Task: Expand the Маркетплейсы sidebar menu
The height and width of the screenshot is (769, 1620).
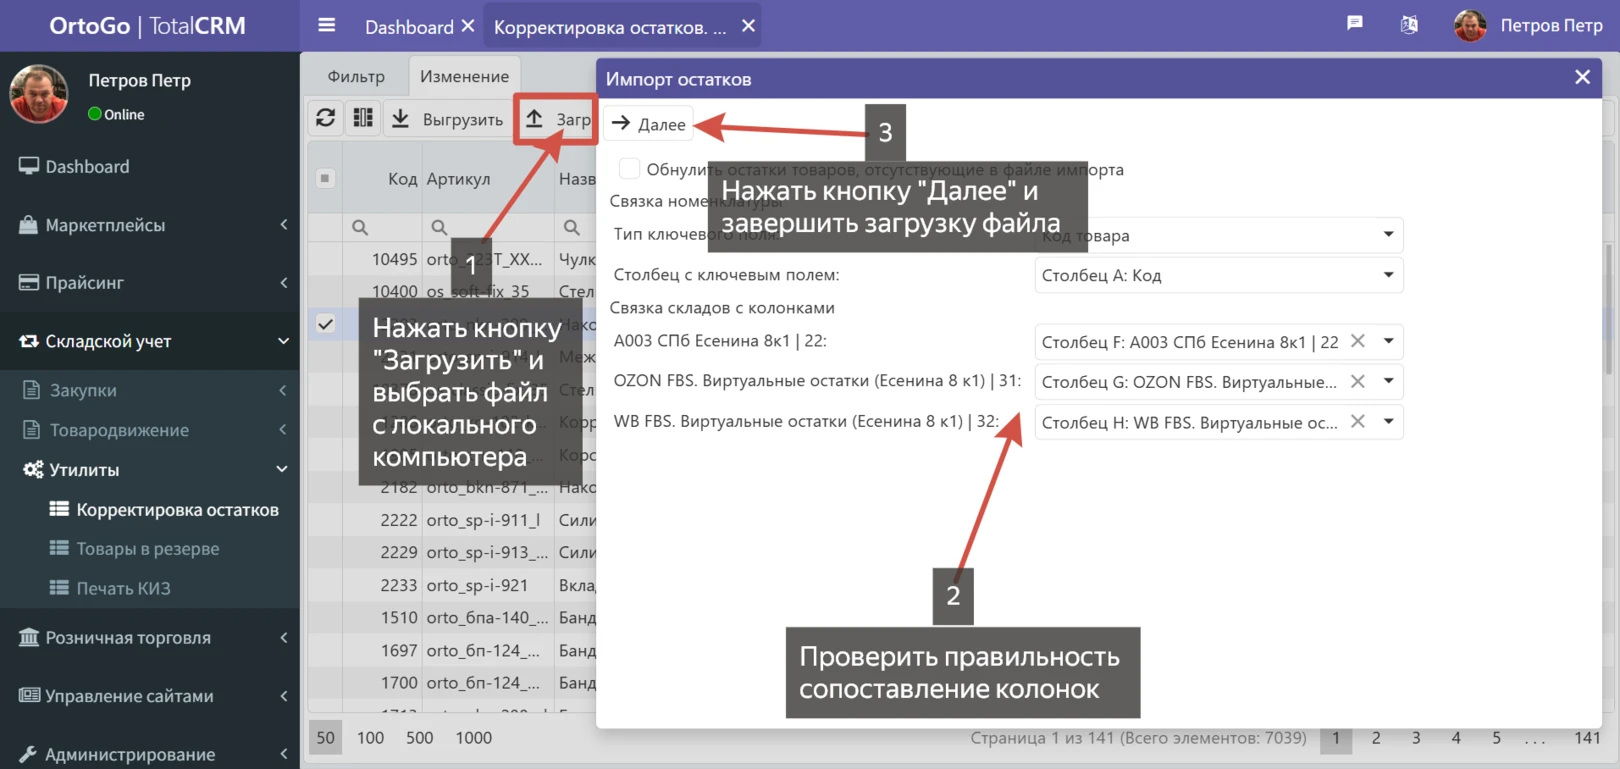Action: coord(150,225)
